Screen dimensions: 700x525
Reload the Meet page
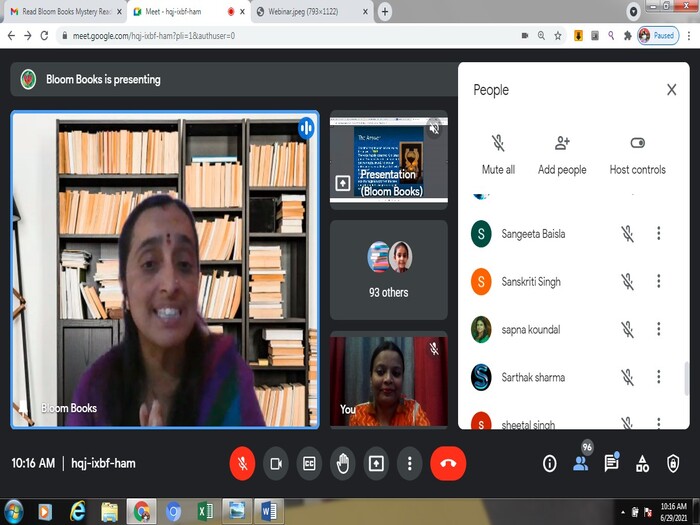pos(44,36)
